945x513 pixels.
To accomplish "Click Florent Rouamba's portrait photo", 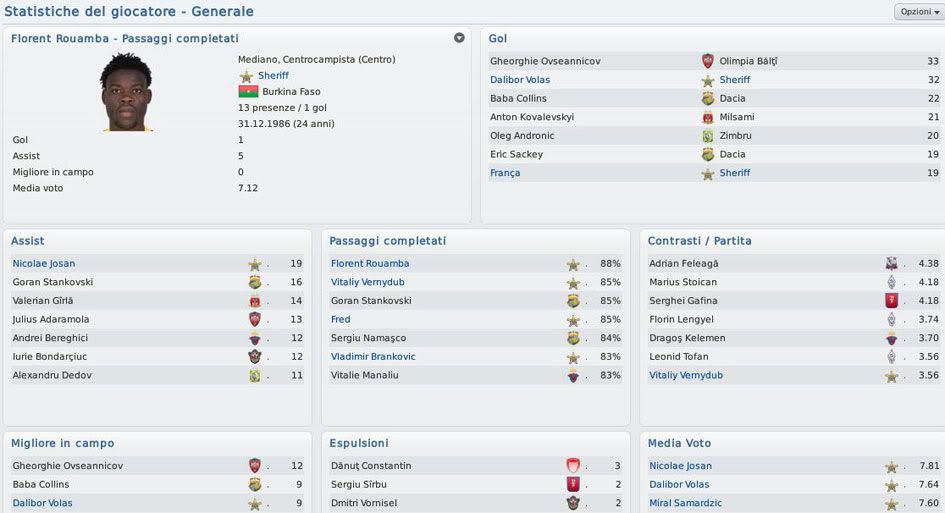I will [x=126, y=92].
